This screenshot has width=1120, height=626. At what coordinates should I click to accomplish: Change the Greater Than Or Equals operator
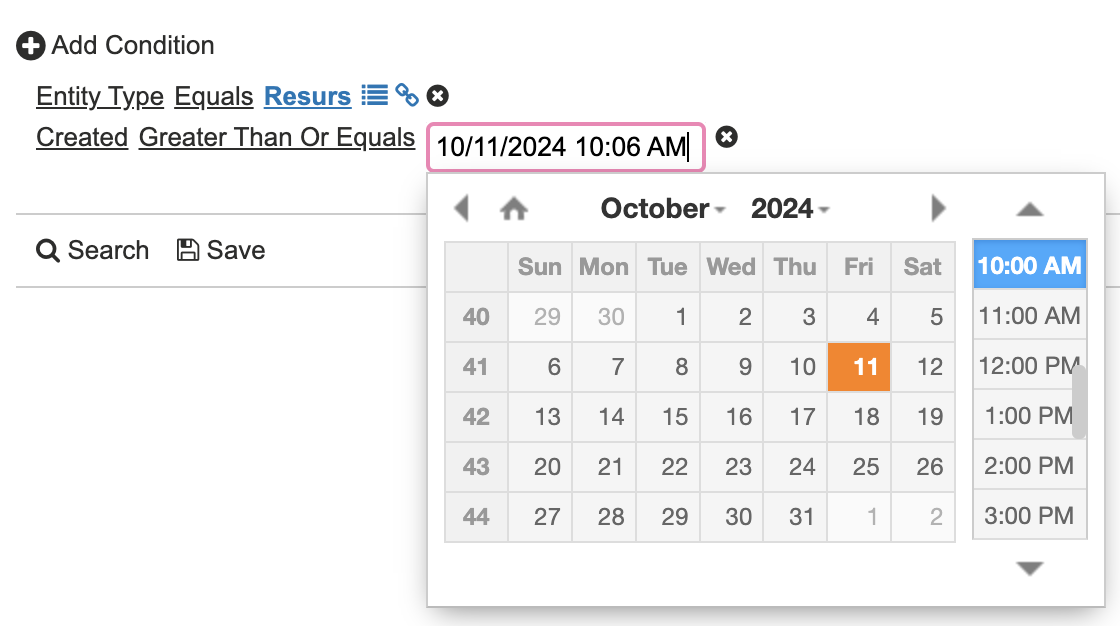click(x=277, y=138)
